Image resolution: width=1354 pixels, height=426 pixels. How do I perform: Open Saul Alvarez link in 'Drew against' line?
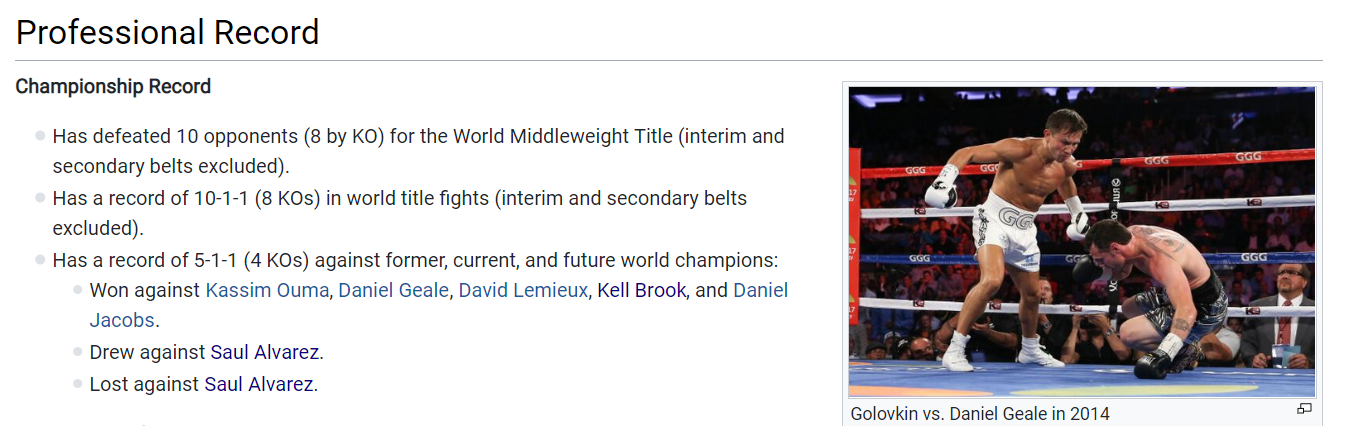[x=265, y=353]
